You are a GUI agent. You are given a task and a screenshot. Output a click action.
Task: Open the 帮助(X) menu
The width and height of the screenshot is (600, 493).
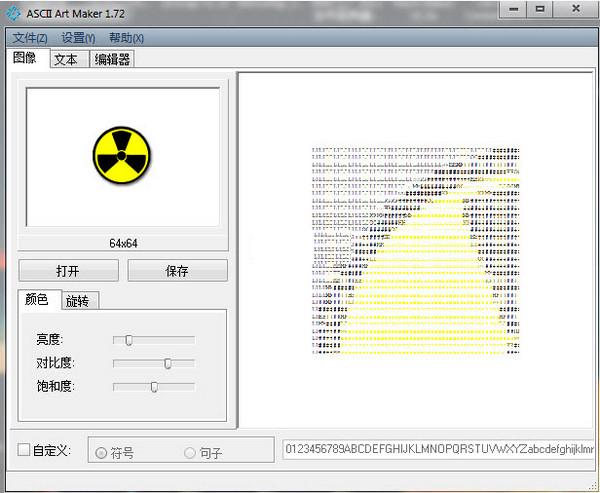tap(126, 38)
